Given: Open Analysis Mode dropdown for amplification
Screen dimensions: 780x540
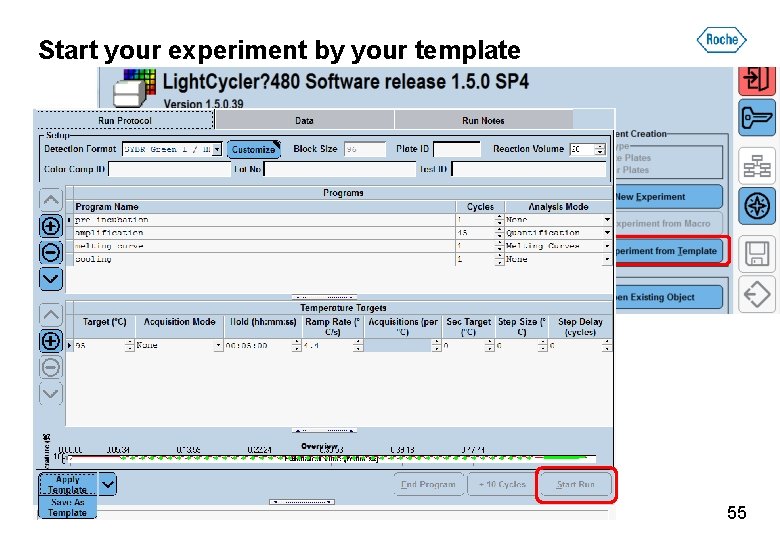Looking at the screenshot, I should pos(607,233).
